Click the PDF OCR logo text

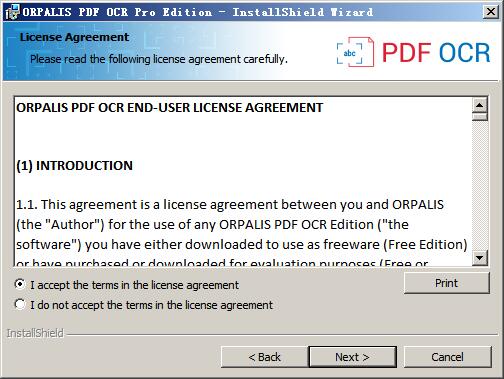(x=436, y=53)
